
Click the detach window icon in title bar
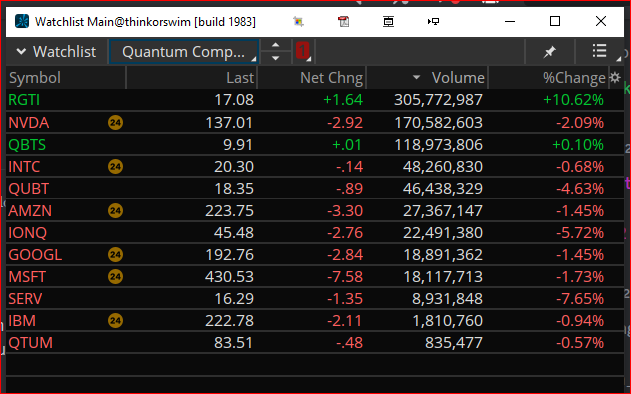[388, 21]
